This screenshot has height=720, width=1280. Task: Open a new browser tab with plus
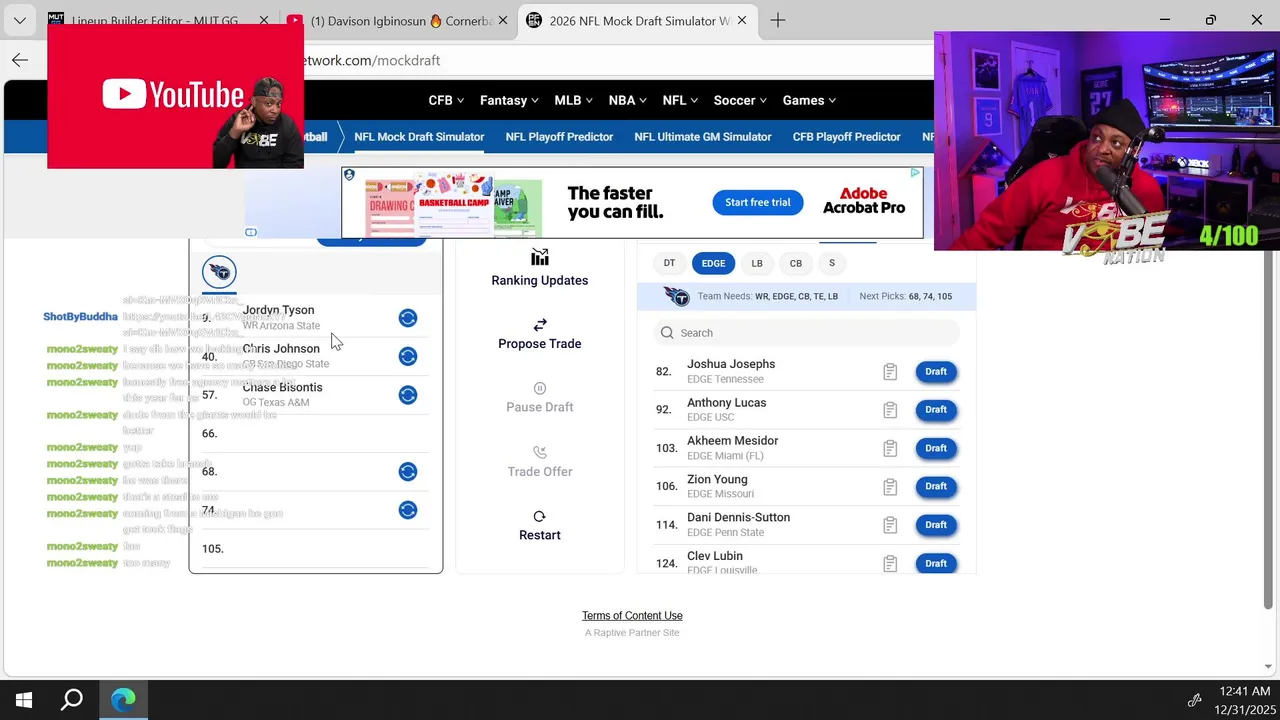(x=778, y=20)
